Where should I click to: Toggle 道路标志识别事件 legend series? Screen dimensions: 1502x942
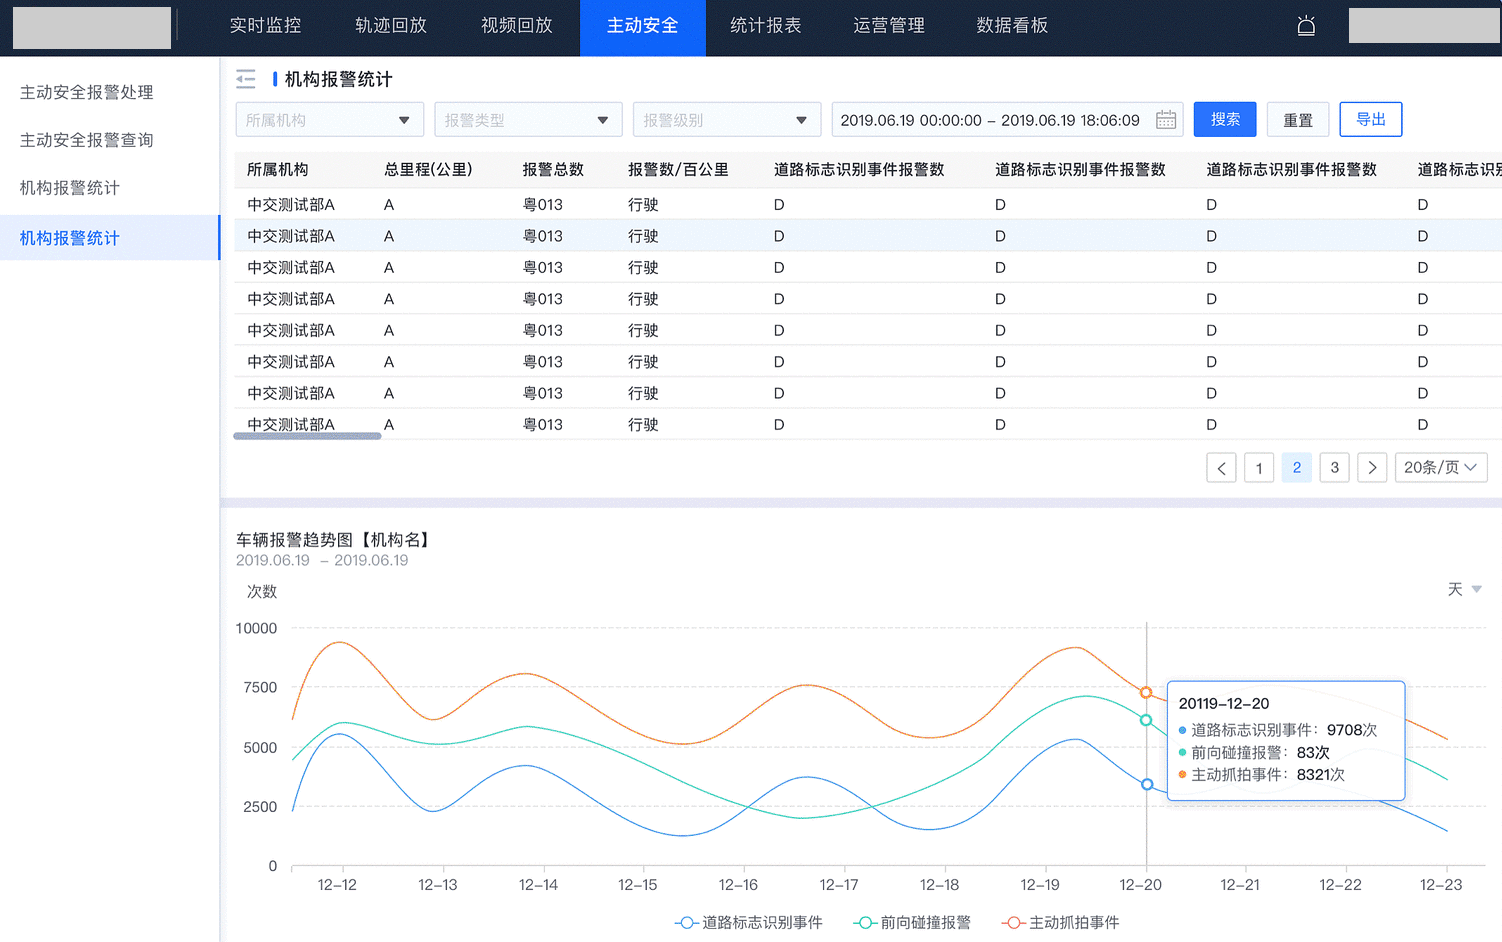(749, 922)
